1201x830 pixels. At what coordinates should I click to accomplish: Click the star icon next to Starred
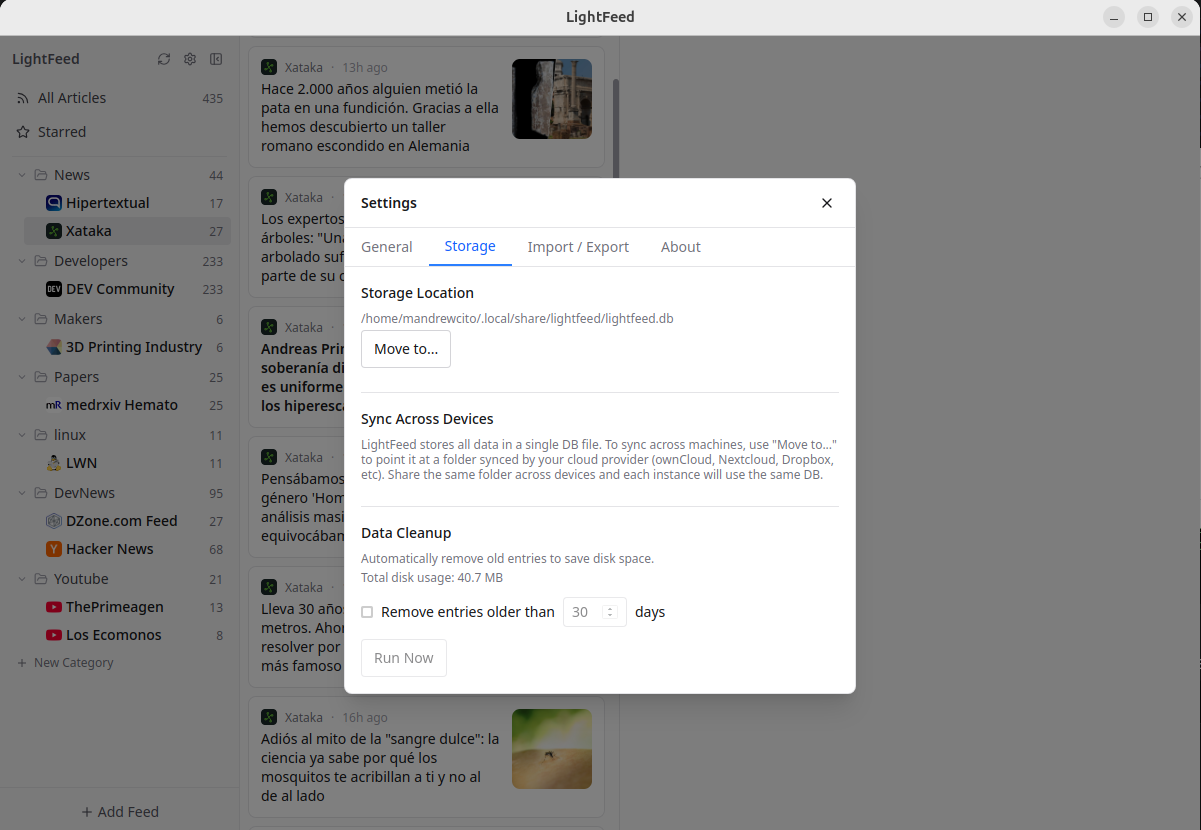23,132
